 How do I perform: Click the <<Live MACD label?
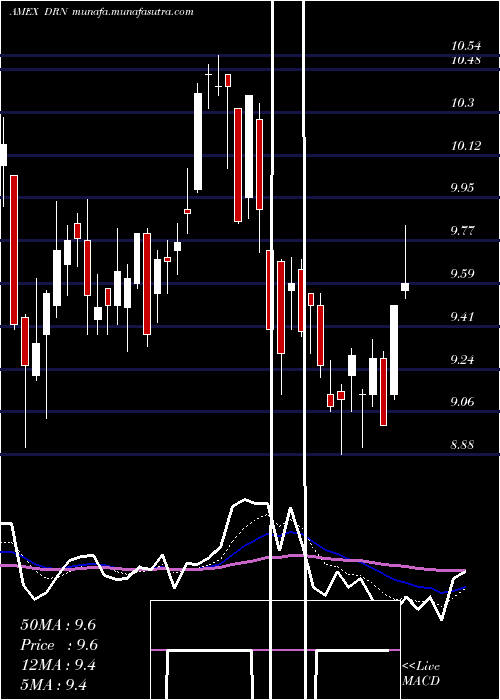pyautogui.click(x=421, y=673)
